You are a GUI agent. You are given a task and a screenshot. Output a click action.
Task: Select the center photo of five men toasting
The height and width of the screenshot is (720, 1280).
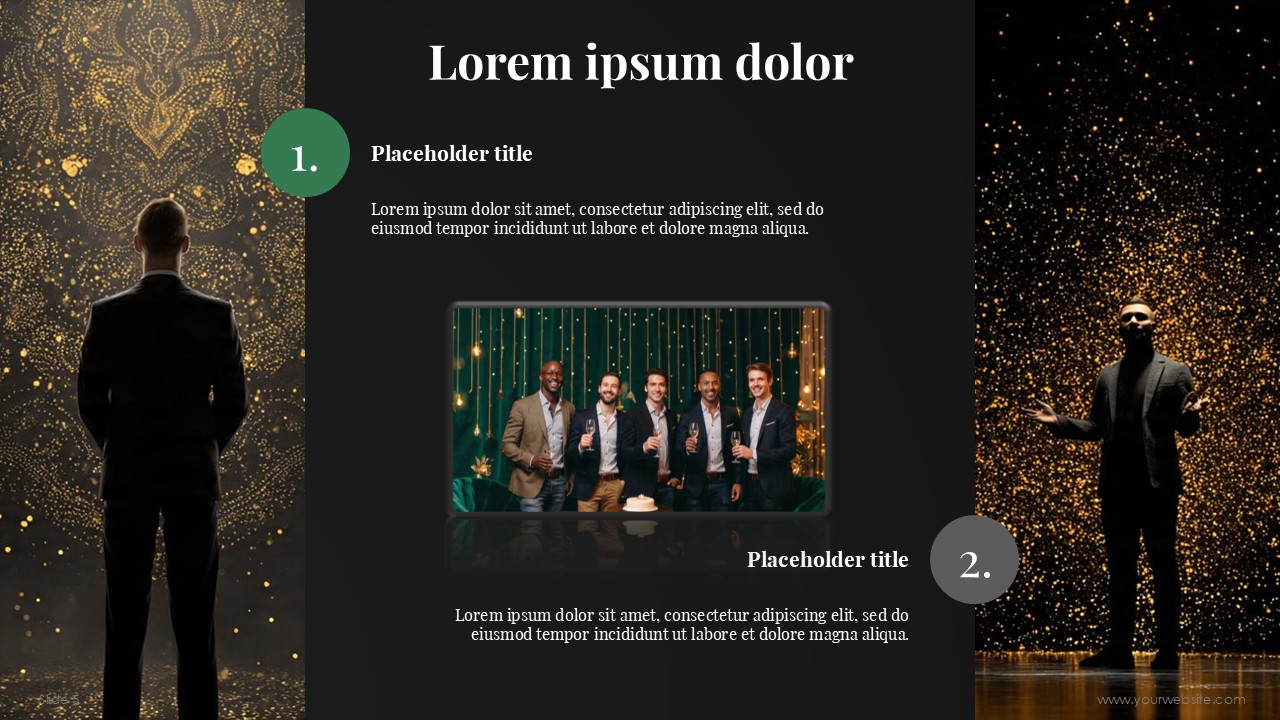[639, 409]
